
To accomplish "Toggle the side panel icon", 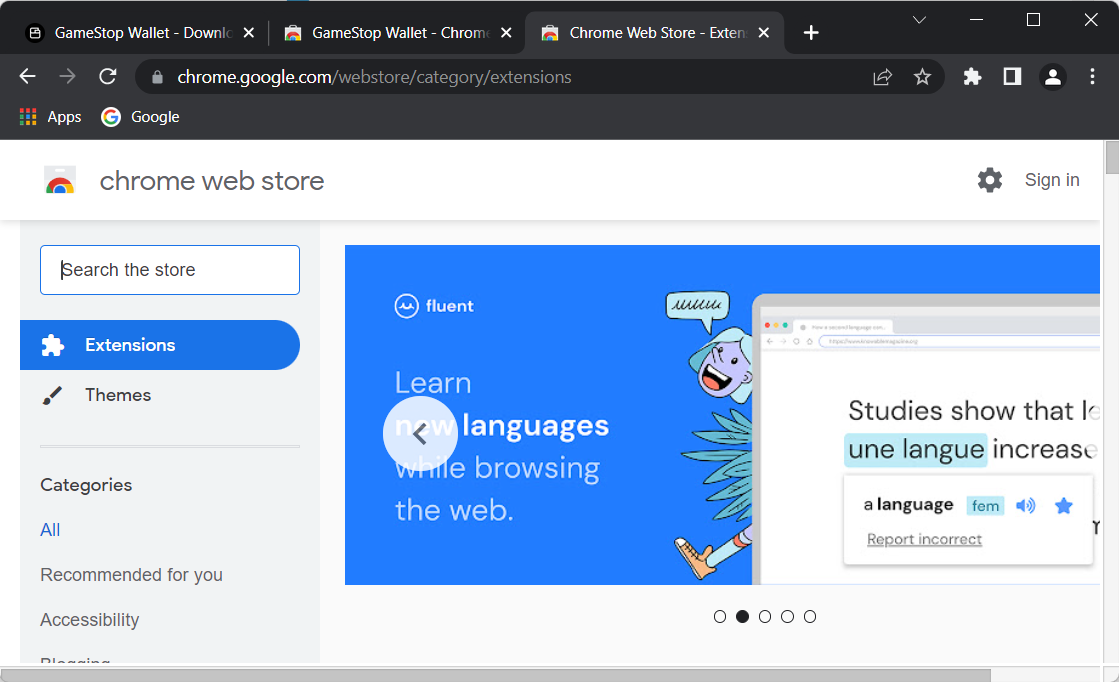I will click(x=1012, y=76).
